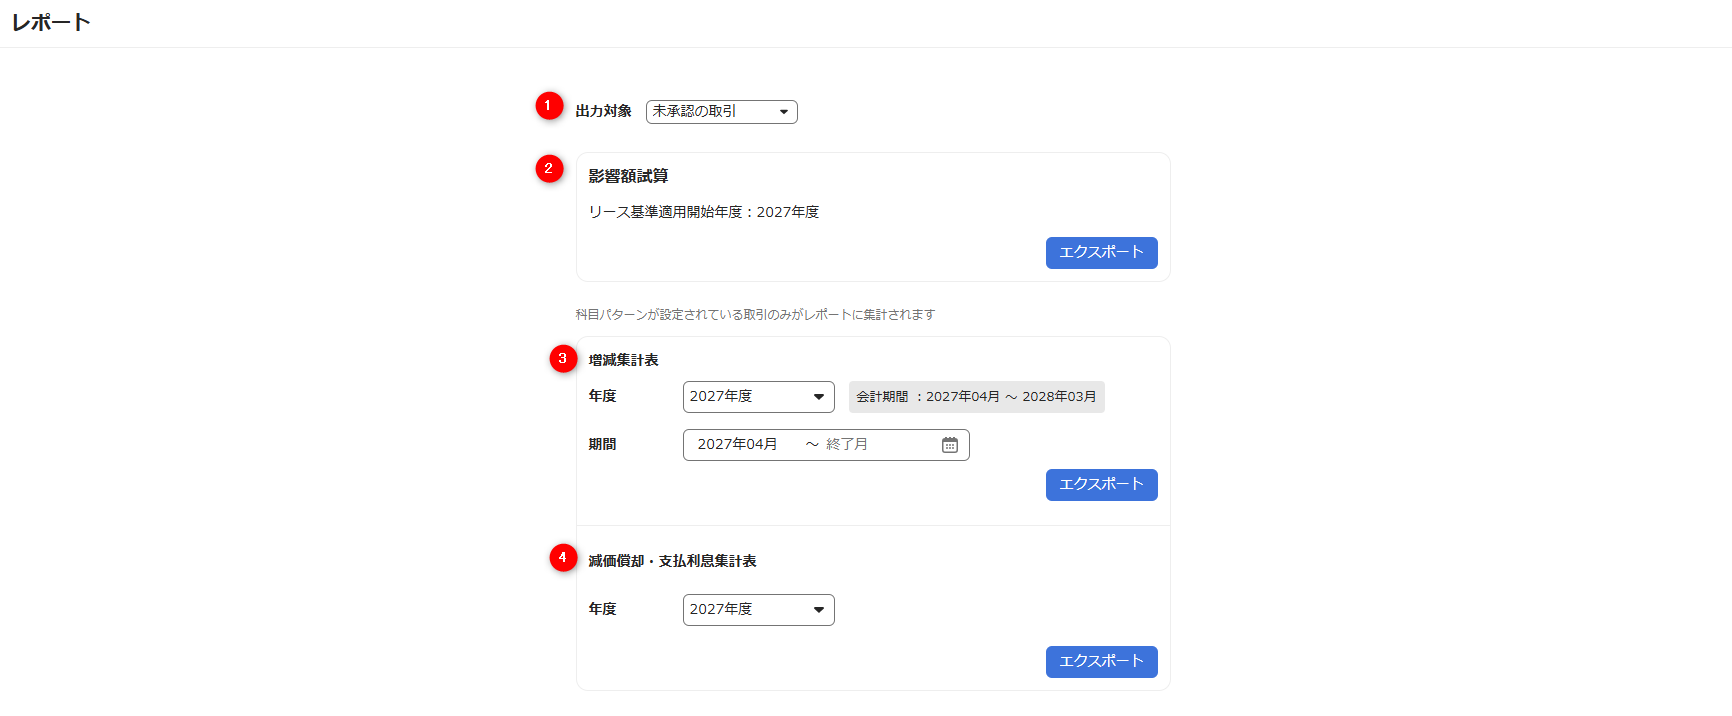Image resolution: width=1732 pixels, height=716 pixels.
Task: Expand the 年度 dropdown under 減価償却・支払利息集計表
Action: [x=758, y=610]
